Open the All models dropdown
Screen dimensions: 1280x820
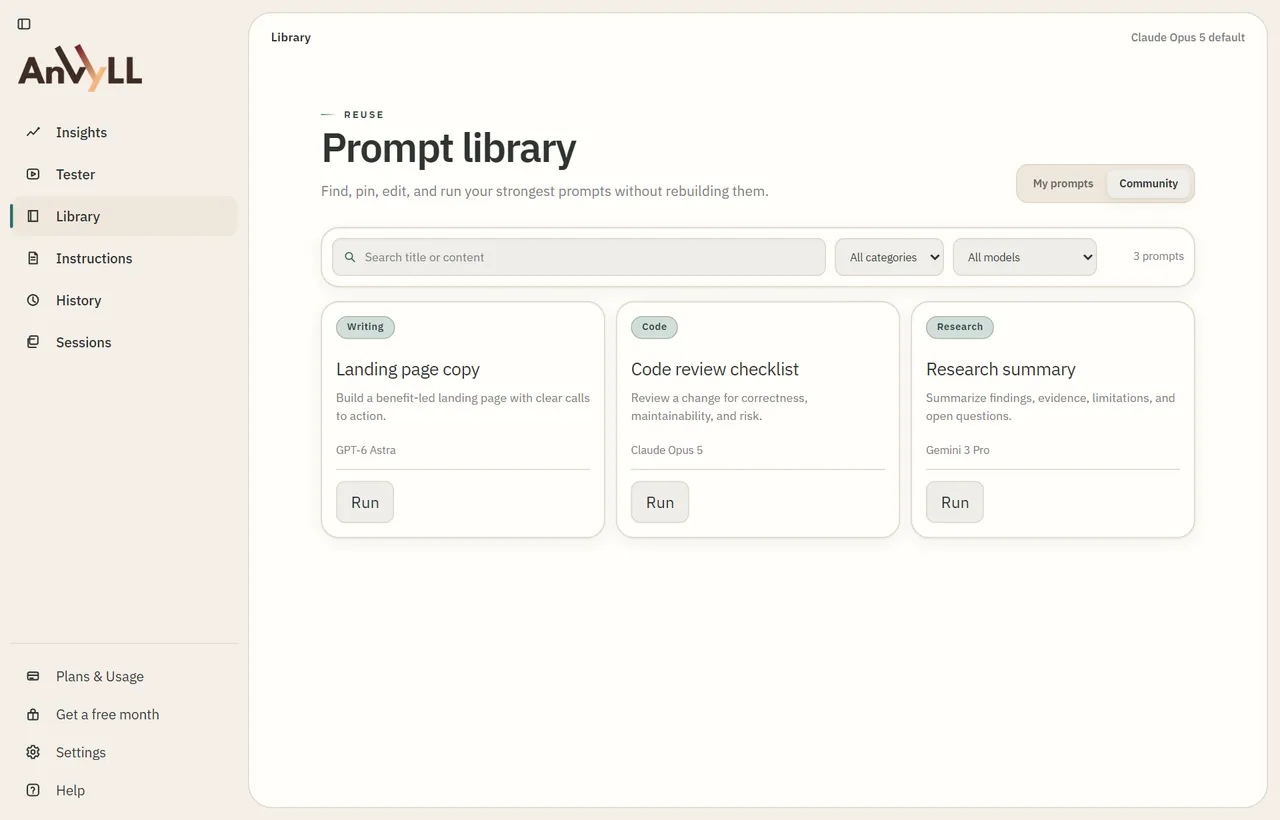point(1025,257)
